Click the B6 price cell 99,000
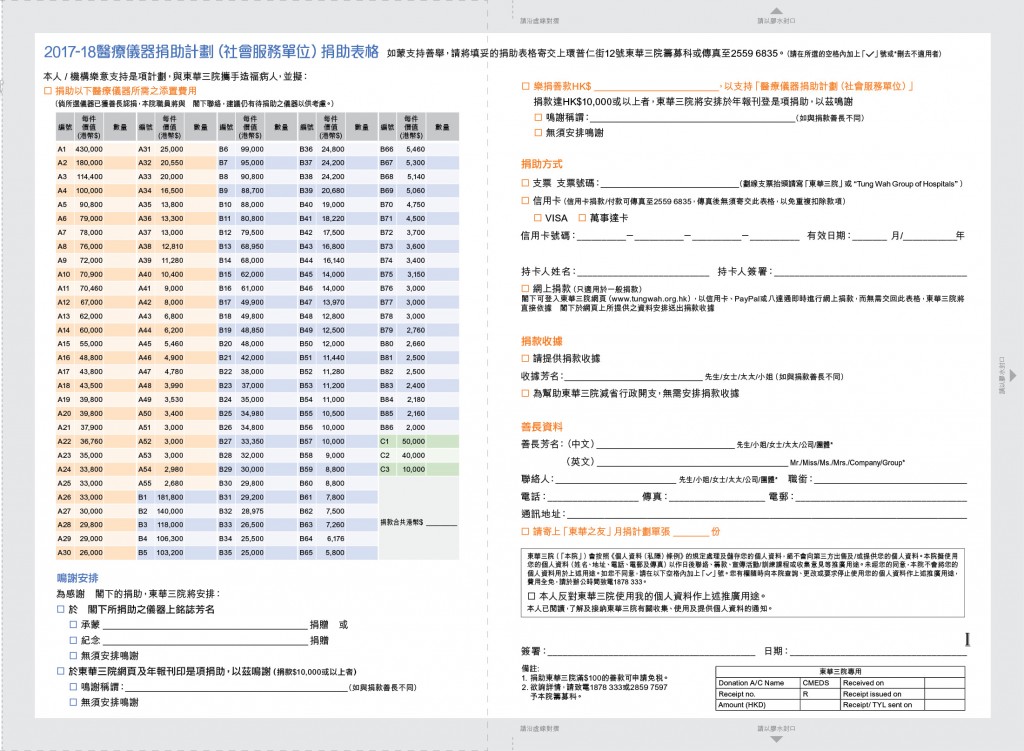This screenshot has height=751, width=1024. (x=252, y=149)
